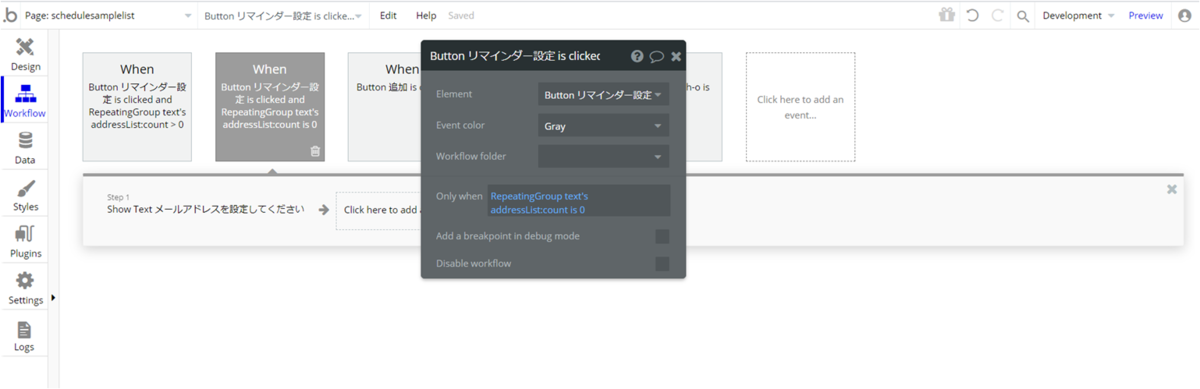Screen dimensions: 1200x389
Task: Open the comment bubble in property editor
Action: pos(657,56)
